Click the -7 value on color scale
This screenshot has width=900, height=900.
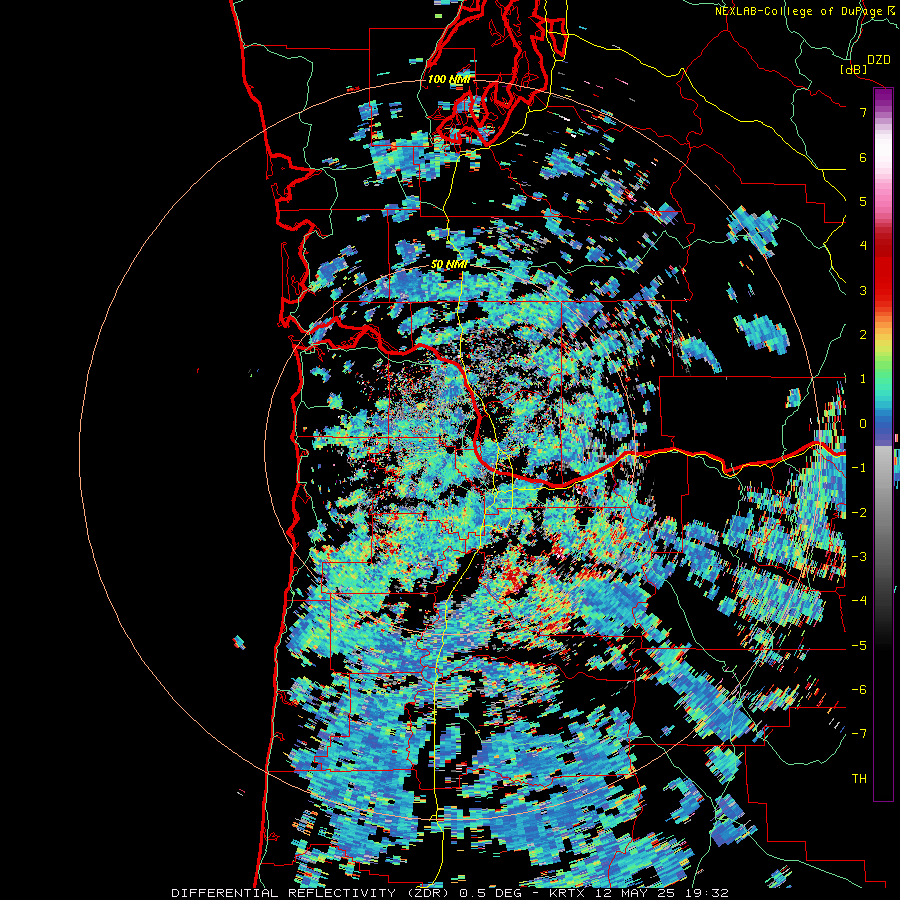[x=859, y=734]
